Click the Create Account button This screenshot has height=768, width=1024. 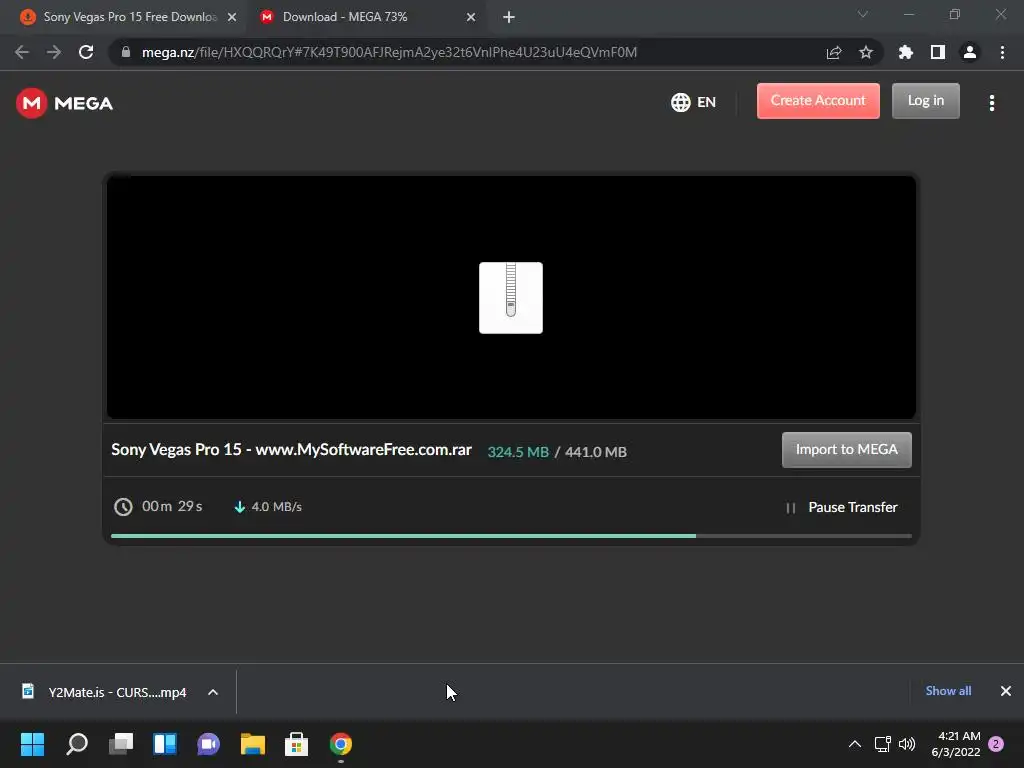[818, 101]
